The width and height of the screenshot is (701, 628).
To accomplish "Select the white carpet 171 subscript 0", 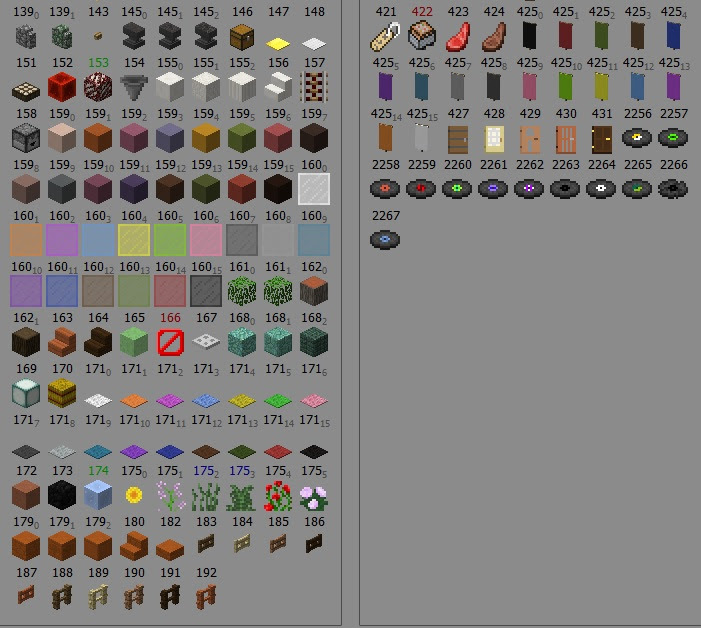I will tap(98, 400).
